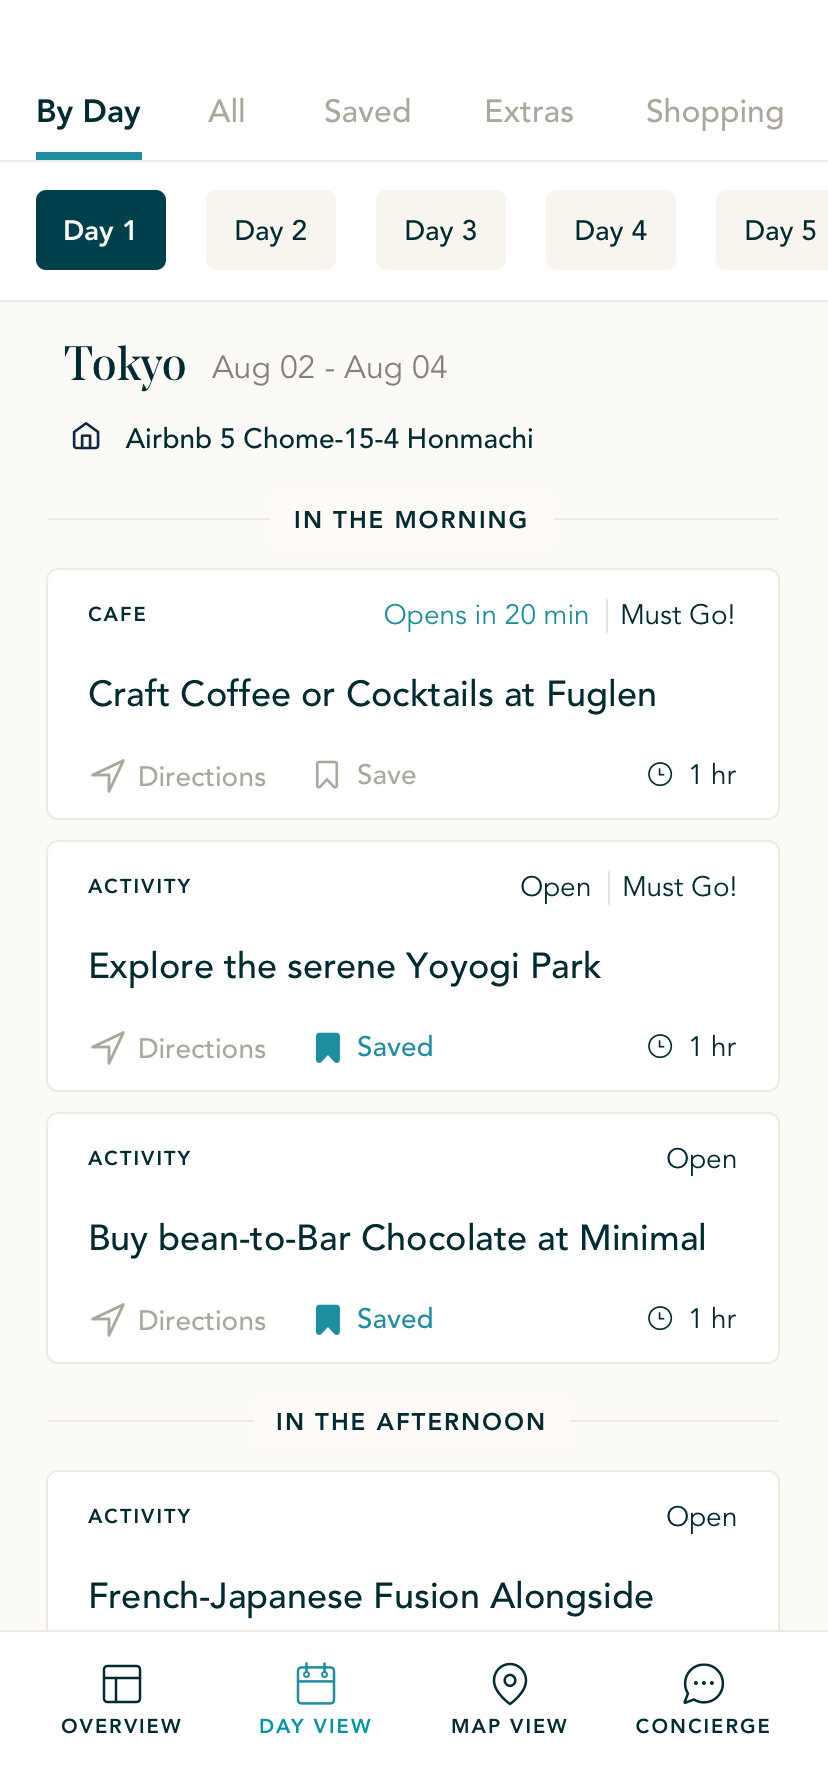Screen dimensions: 828x1792
Task: Open the Overview tab icon
Action: (121, 1684)
